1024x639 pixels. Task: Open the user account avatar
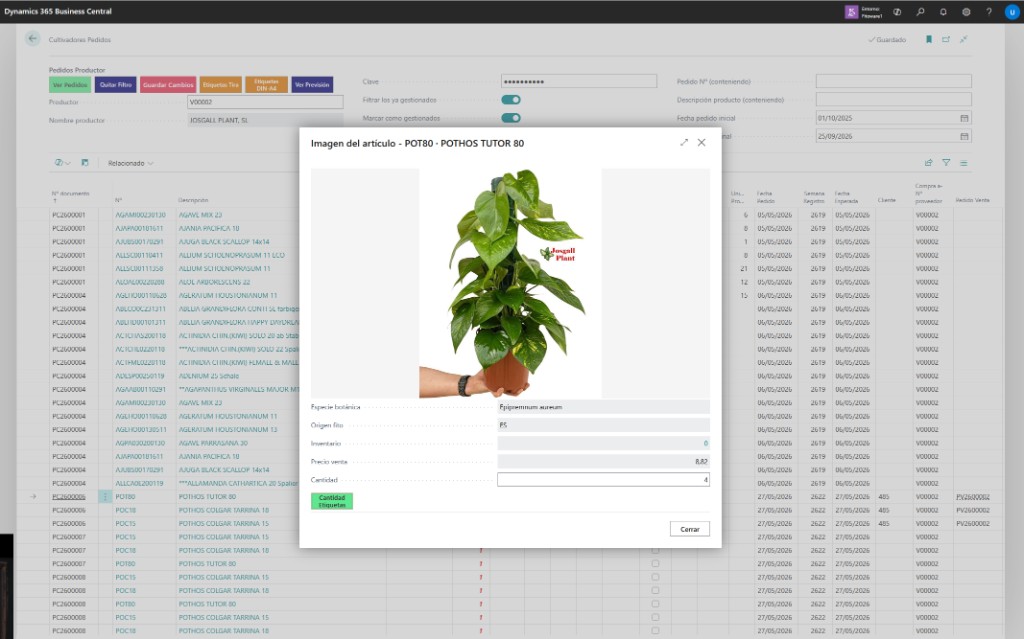click(x=1012, y=12)
